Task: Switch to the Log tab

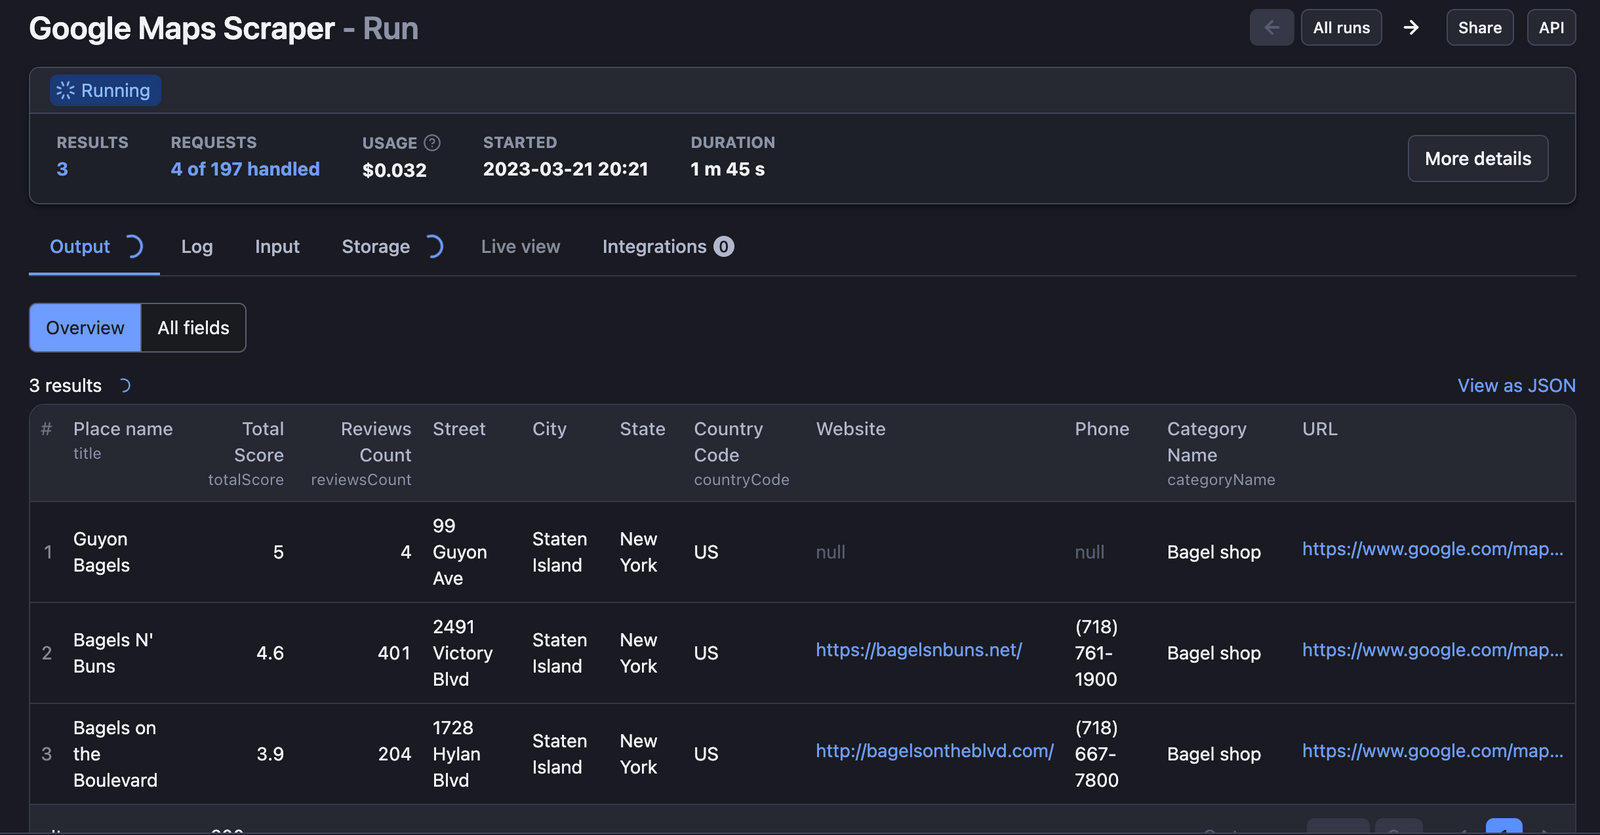Action: click(197, 247)
